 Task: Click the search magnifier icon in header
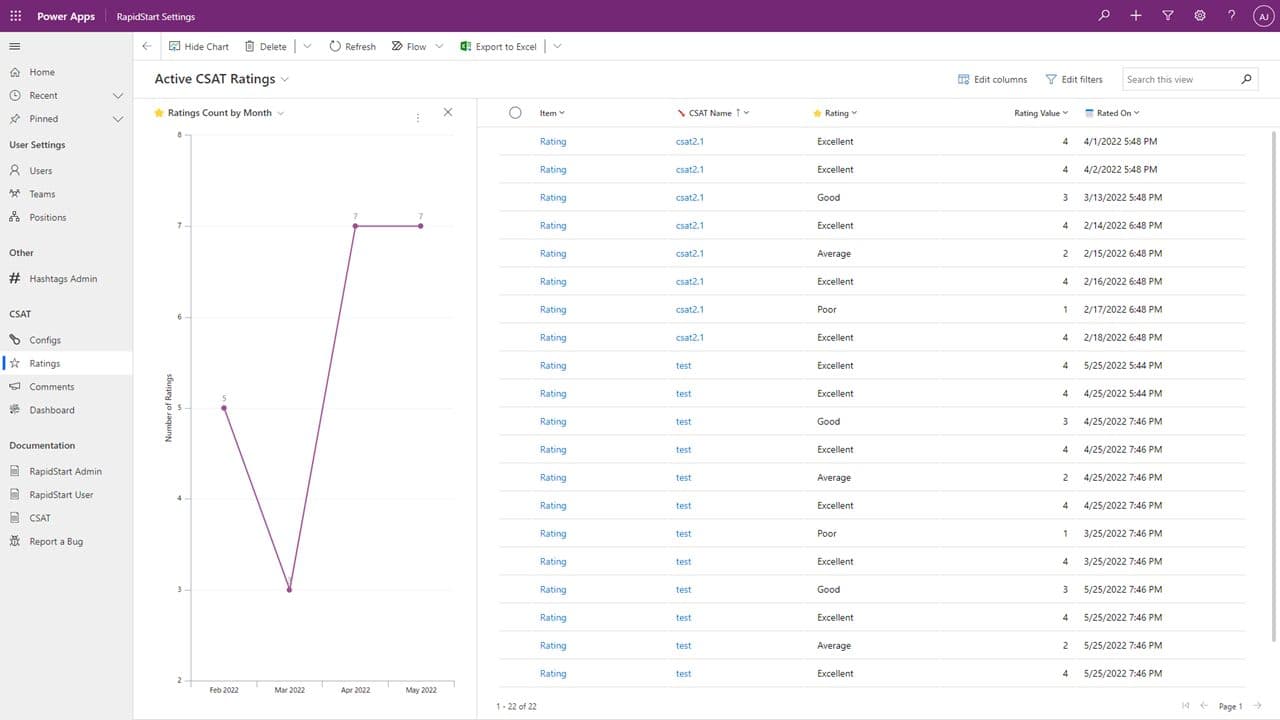click(1104, 16)
